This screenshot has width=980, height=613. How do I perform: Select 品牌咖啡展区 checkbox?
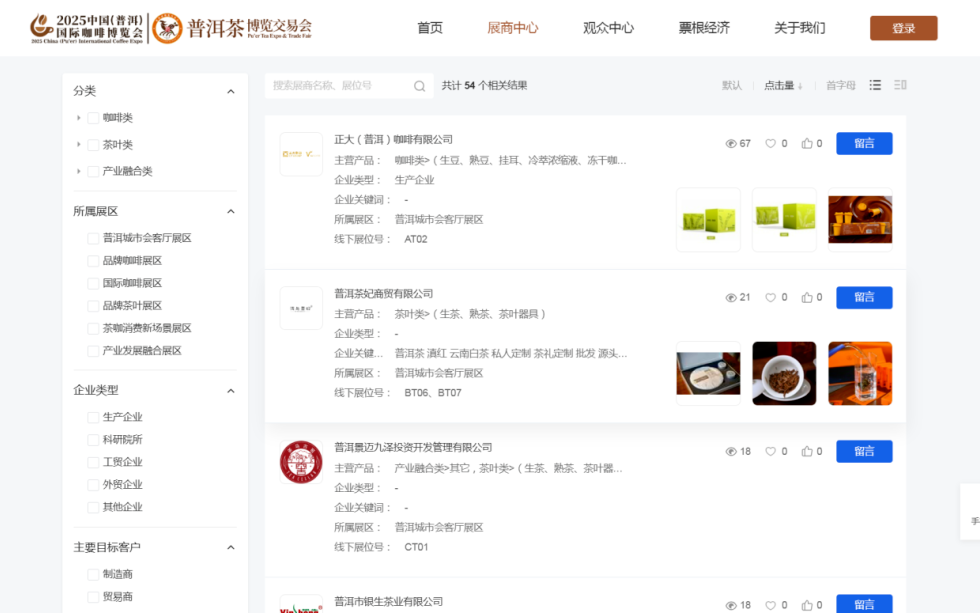point(93,261)
